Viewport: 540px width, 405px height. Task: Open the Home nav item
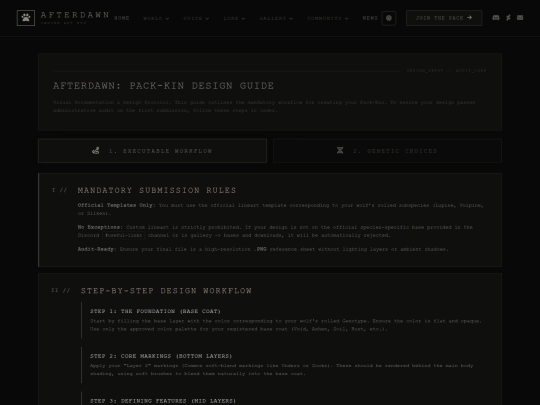(x=122, y=18)
